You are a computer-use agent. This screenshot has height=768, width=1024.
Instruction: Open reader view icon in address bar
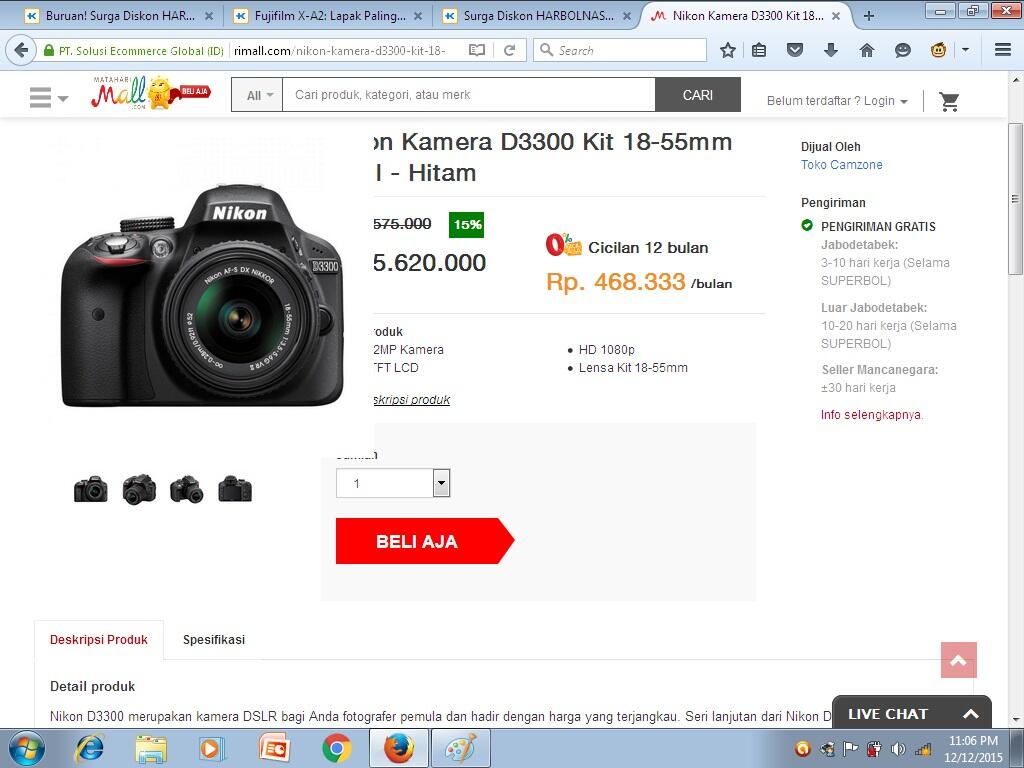tap(477, 50)
